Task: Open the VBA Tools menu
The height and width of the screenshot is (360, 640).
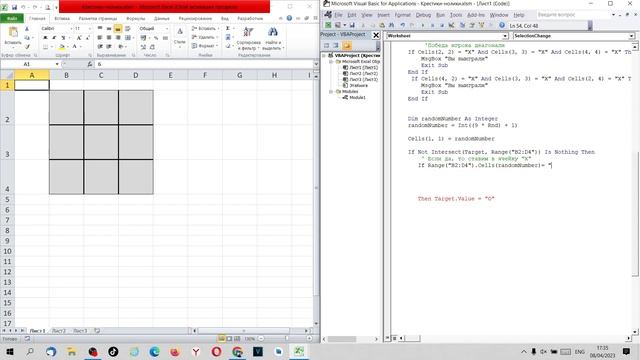Action: pos(456,15)
